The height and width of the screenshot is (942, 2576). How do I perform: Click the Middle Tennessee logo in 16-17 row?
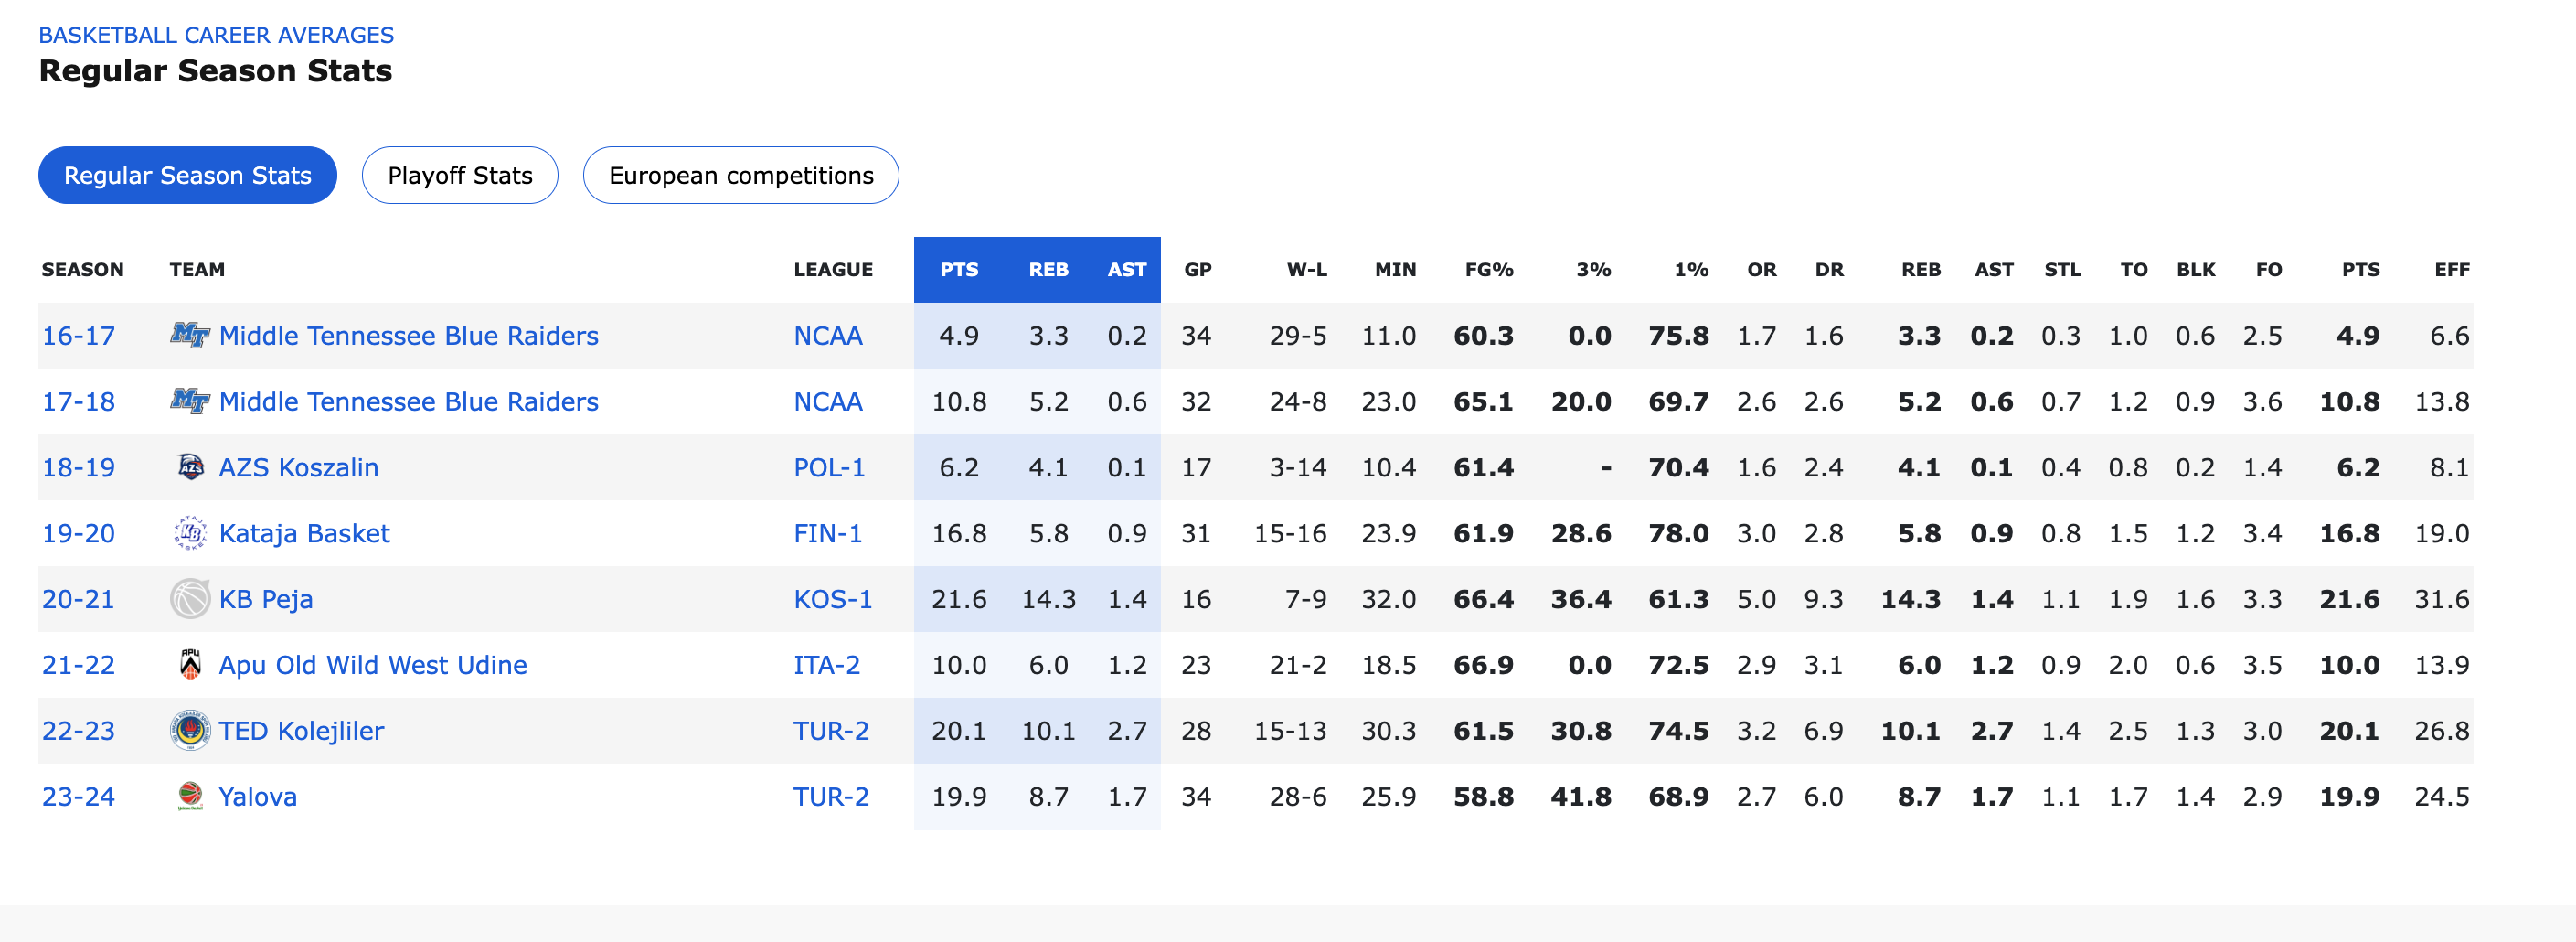pyautogui.click(x=190, y=335)
